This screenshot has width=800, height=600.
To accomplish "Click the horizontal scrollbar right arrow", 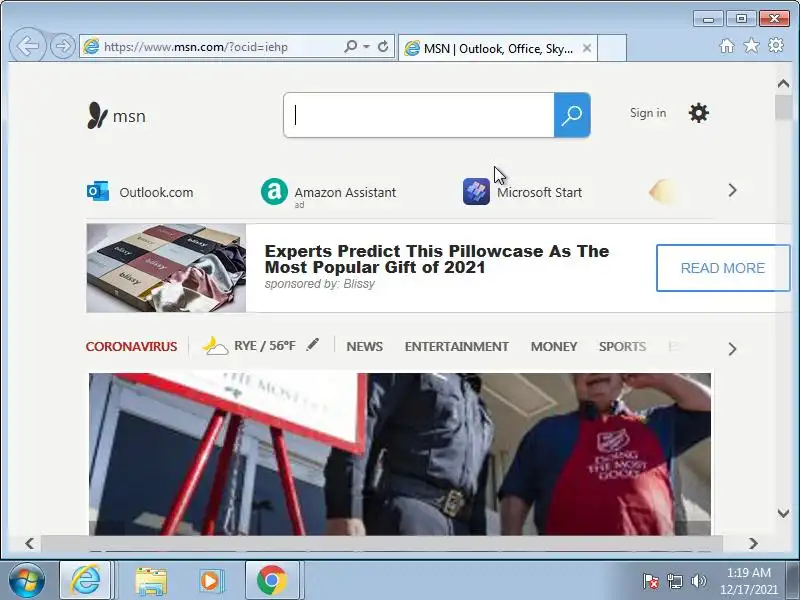I will 753,543.
